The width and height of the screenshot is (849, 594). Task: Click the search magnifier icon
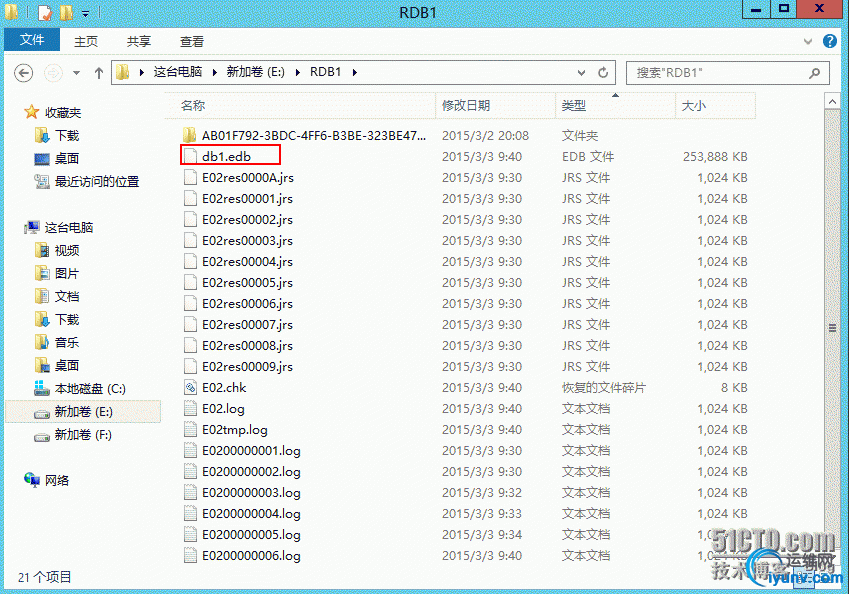coord(814,73)
